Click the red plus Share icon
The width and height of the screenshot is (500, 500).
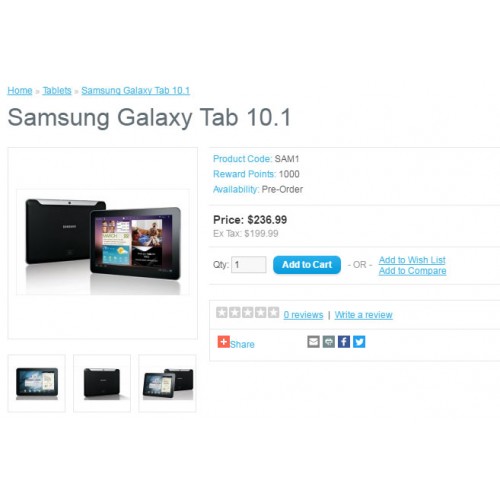tap(223, 342)
